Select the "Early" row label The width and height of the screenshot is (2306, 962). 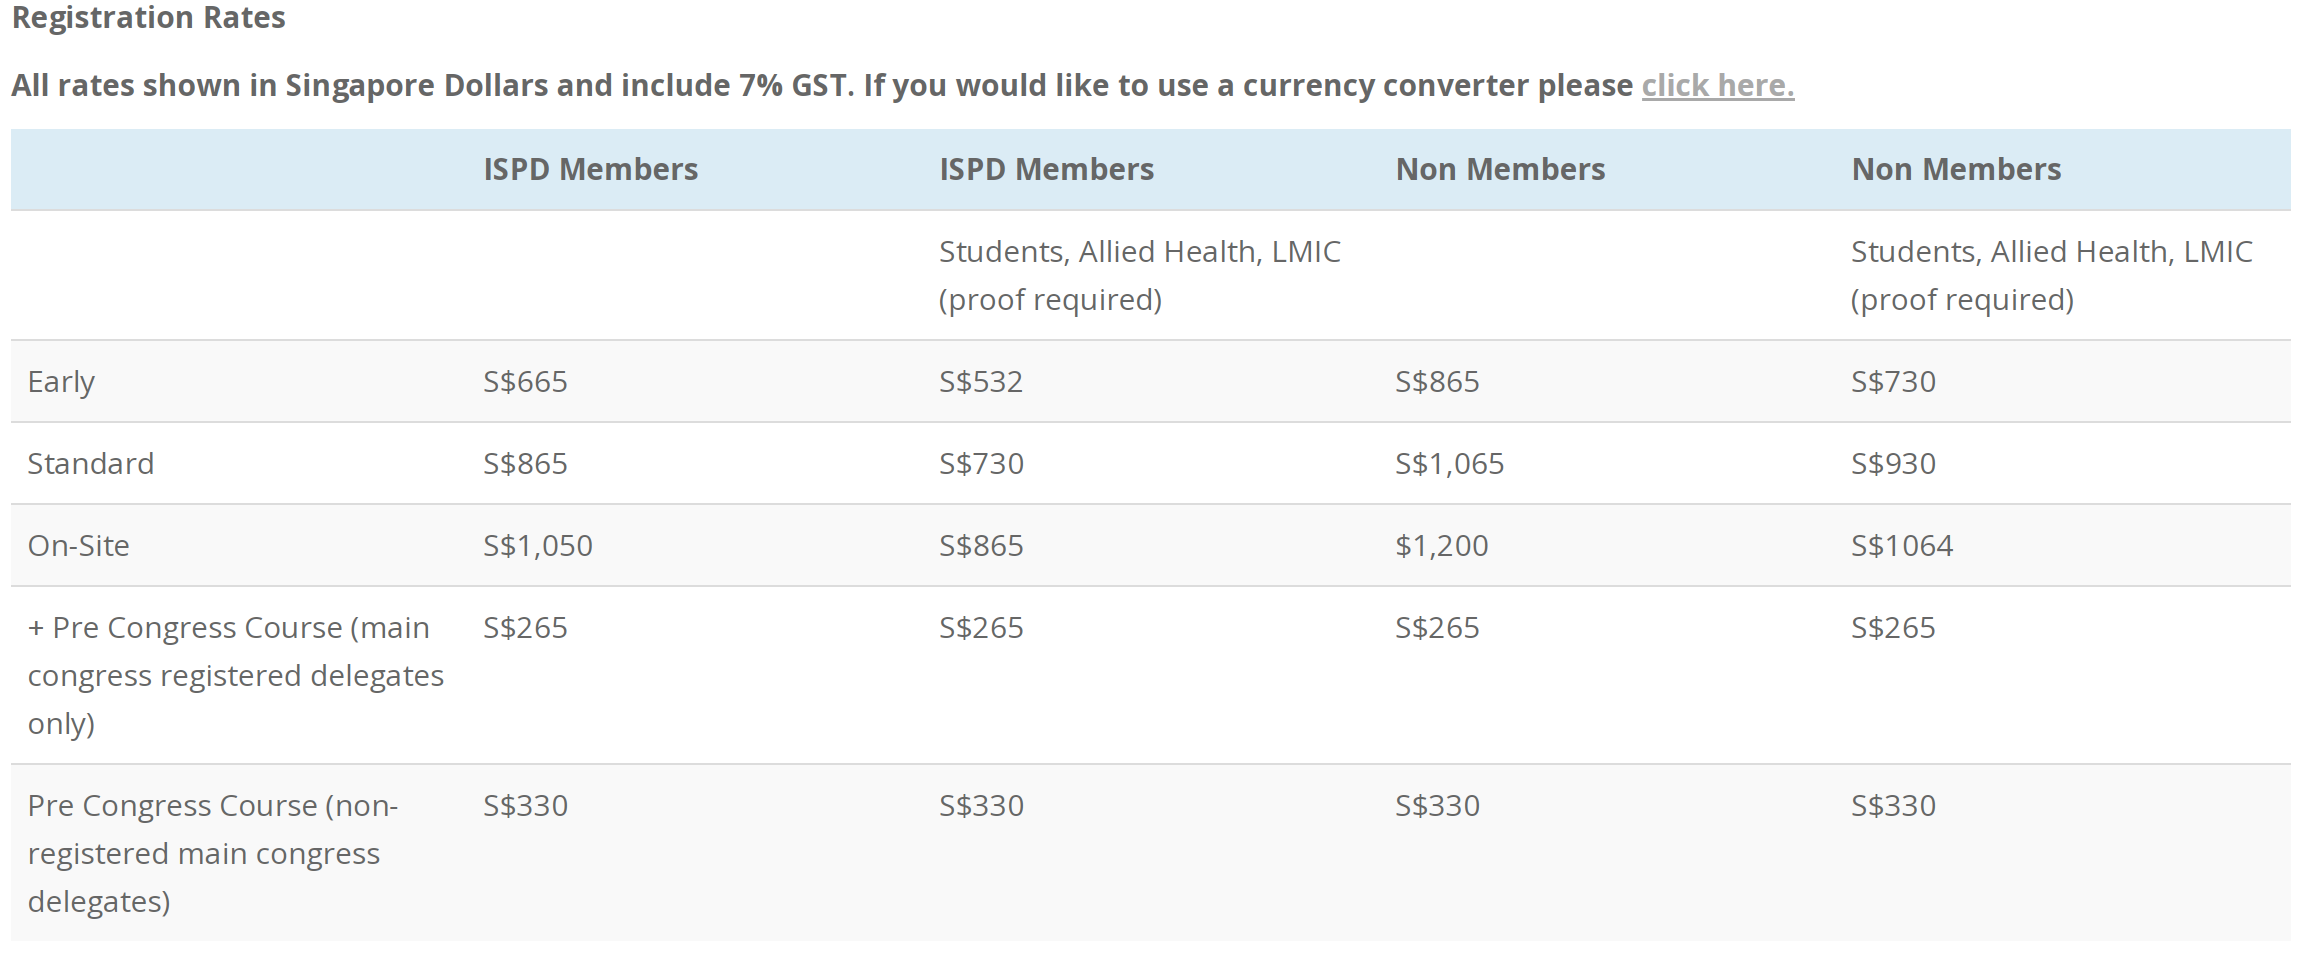[x=61, y=382]
